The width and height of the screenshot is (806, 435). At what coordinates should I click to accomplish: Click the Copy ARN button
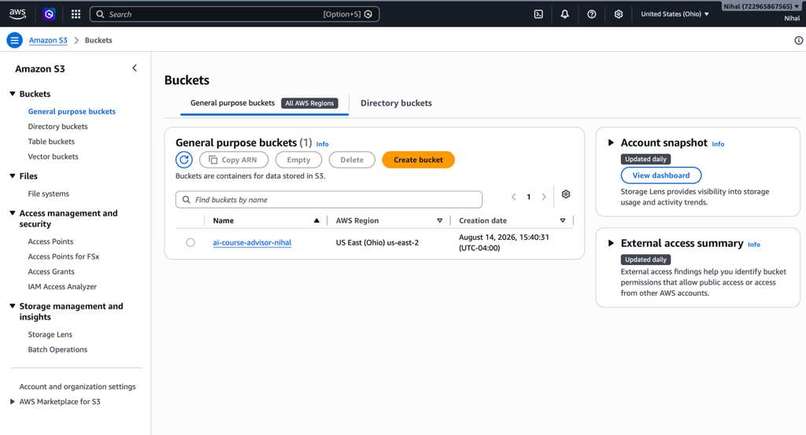234,160
